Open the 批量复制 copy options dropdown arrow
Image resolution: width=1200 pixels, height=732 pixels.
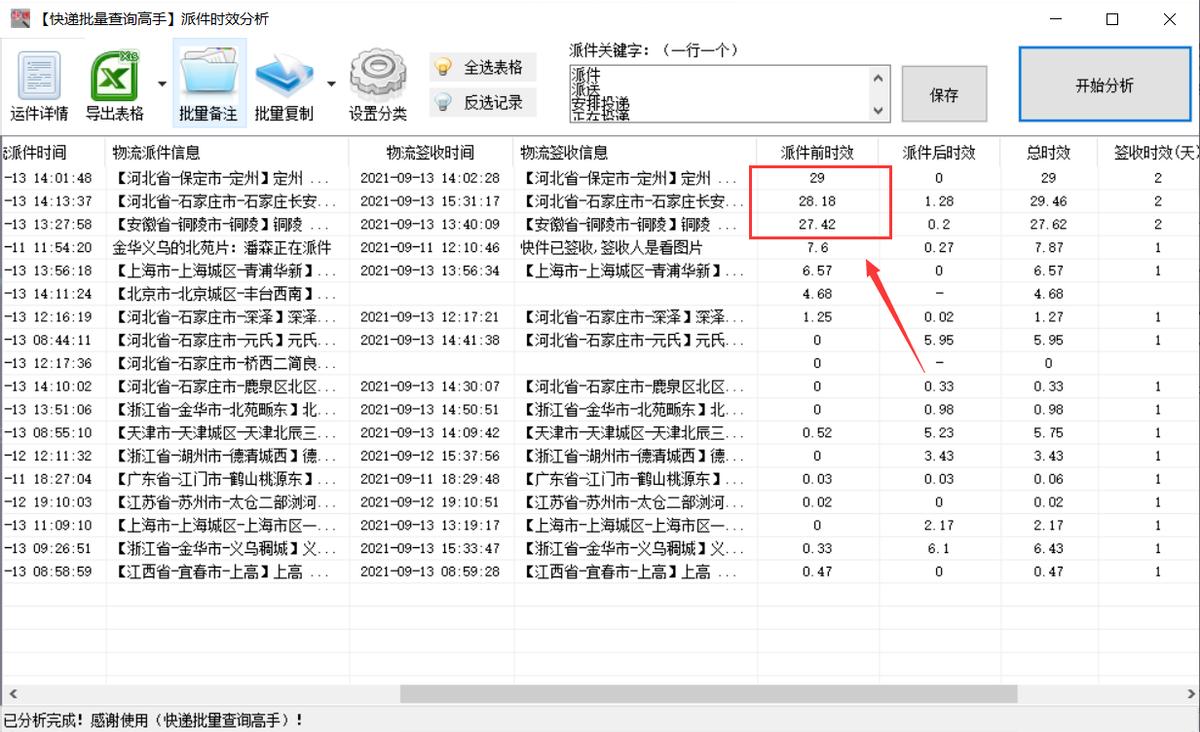331,84
